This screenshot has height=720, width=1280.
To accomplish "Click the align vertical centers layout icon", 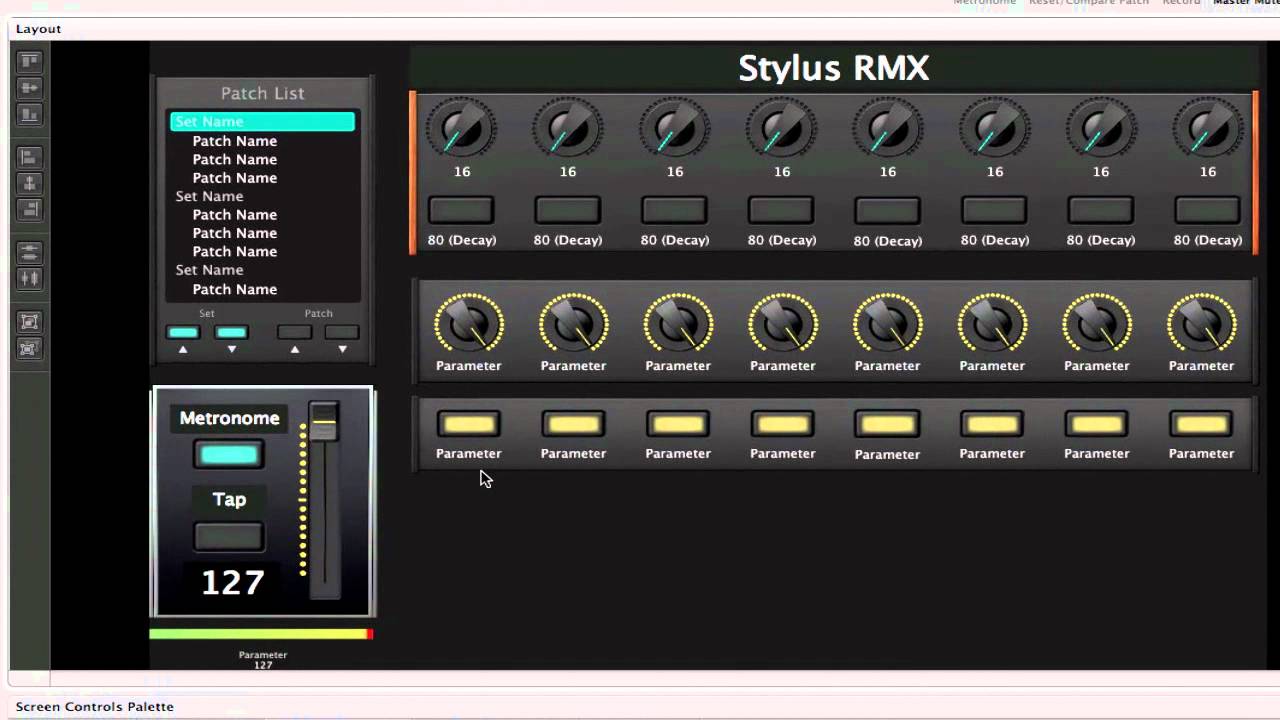I will (29, 88).
